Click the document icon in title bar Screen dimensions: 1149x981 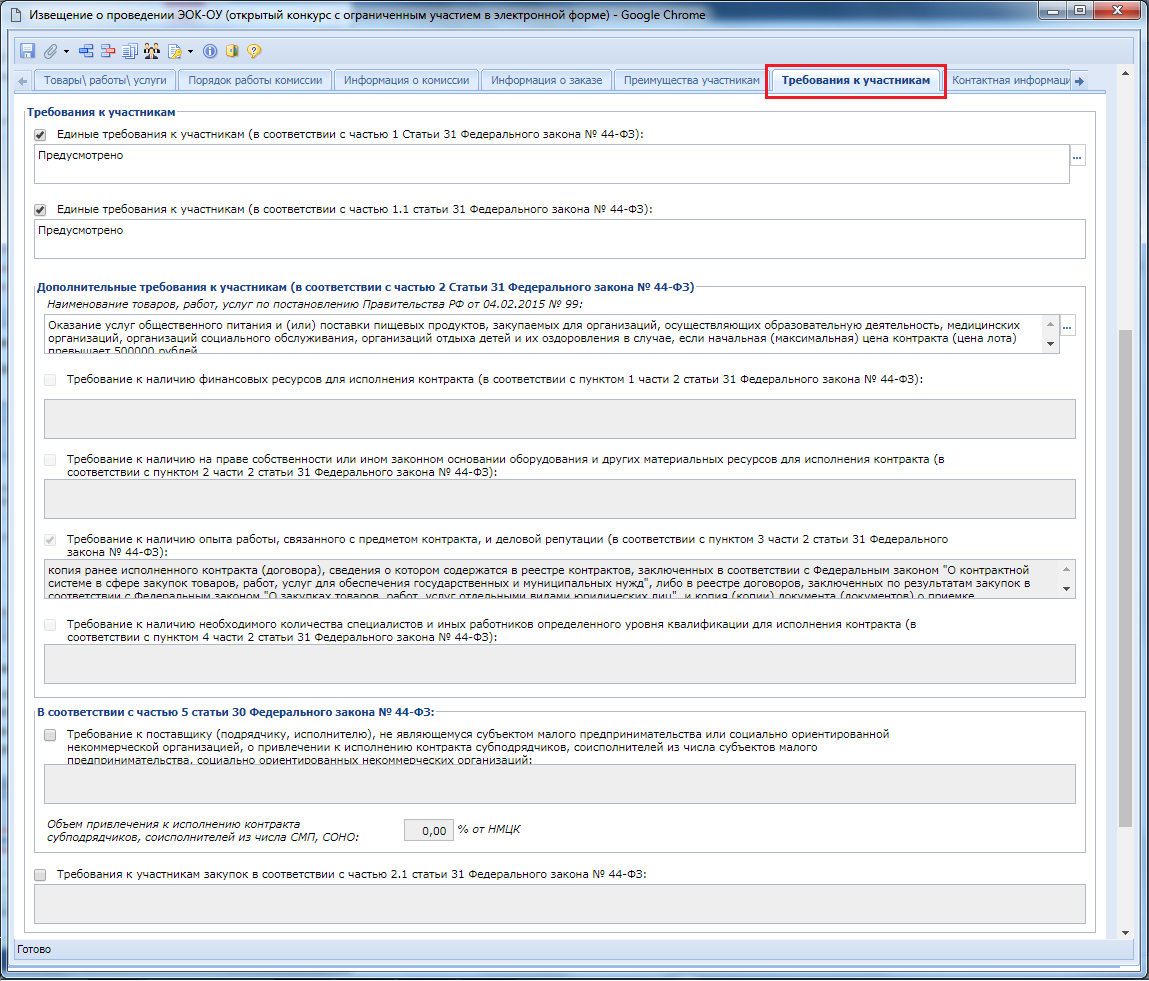(15, 15)
